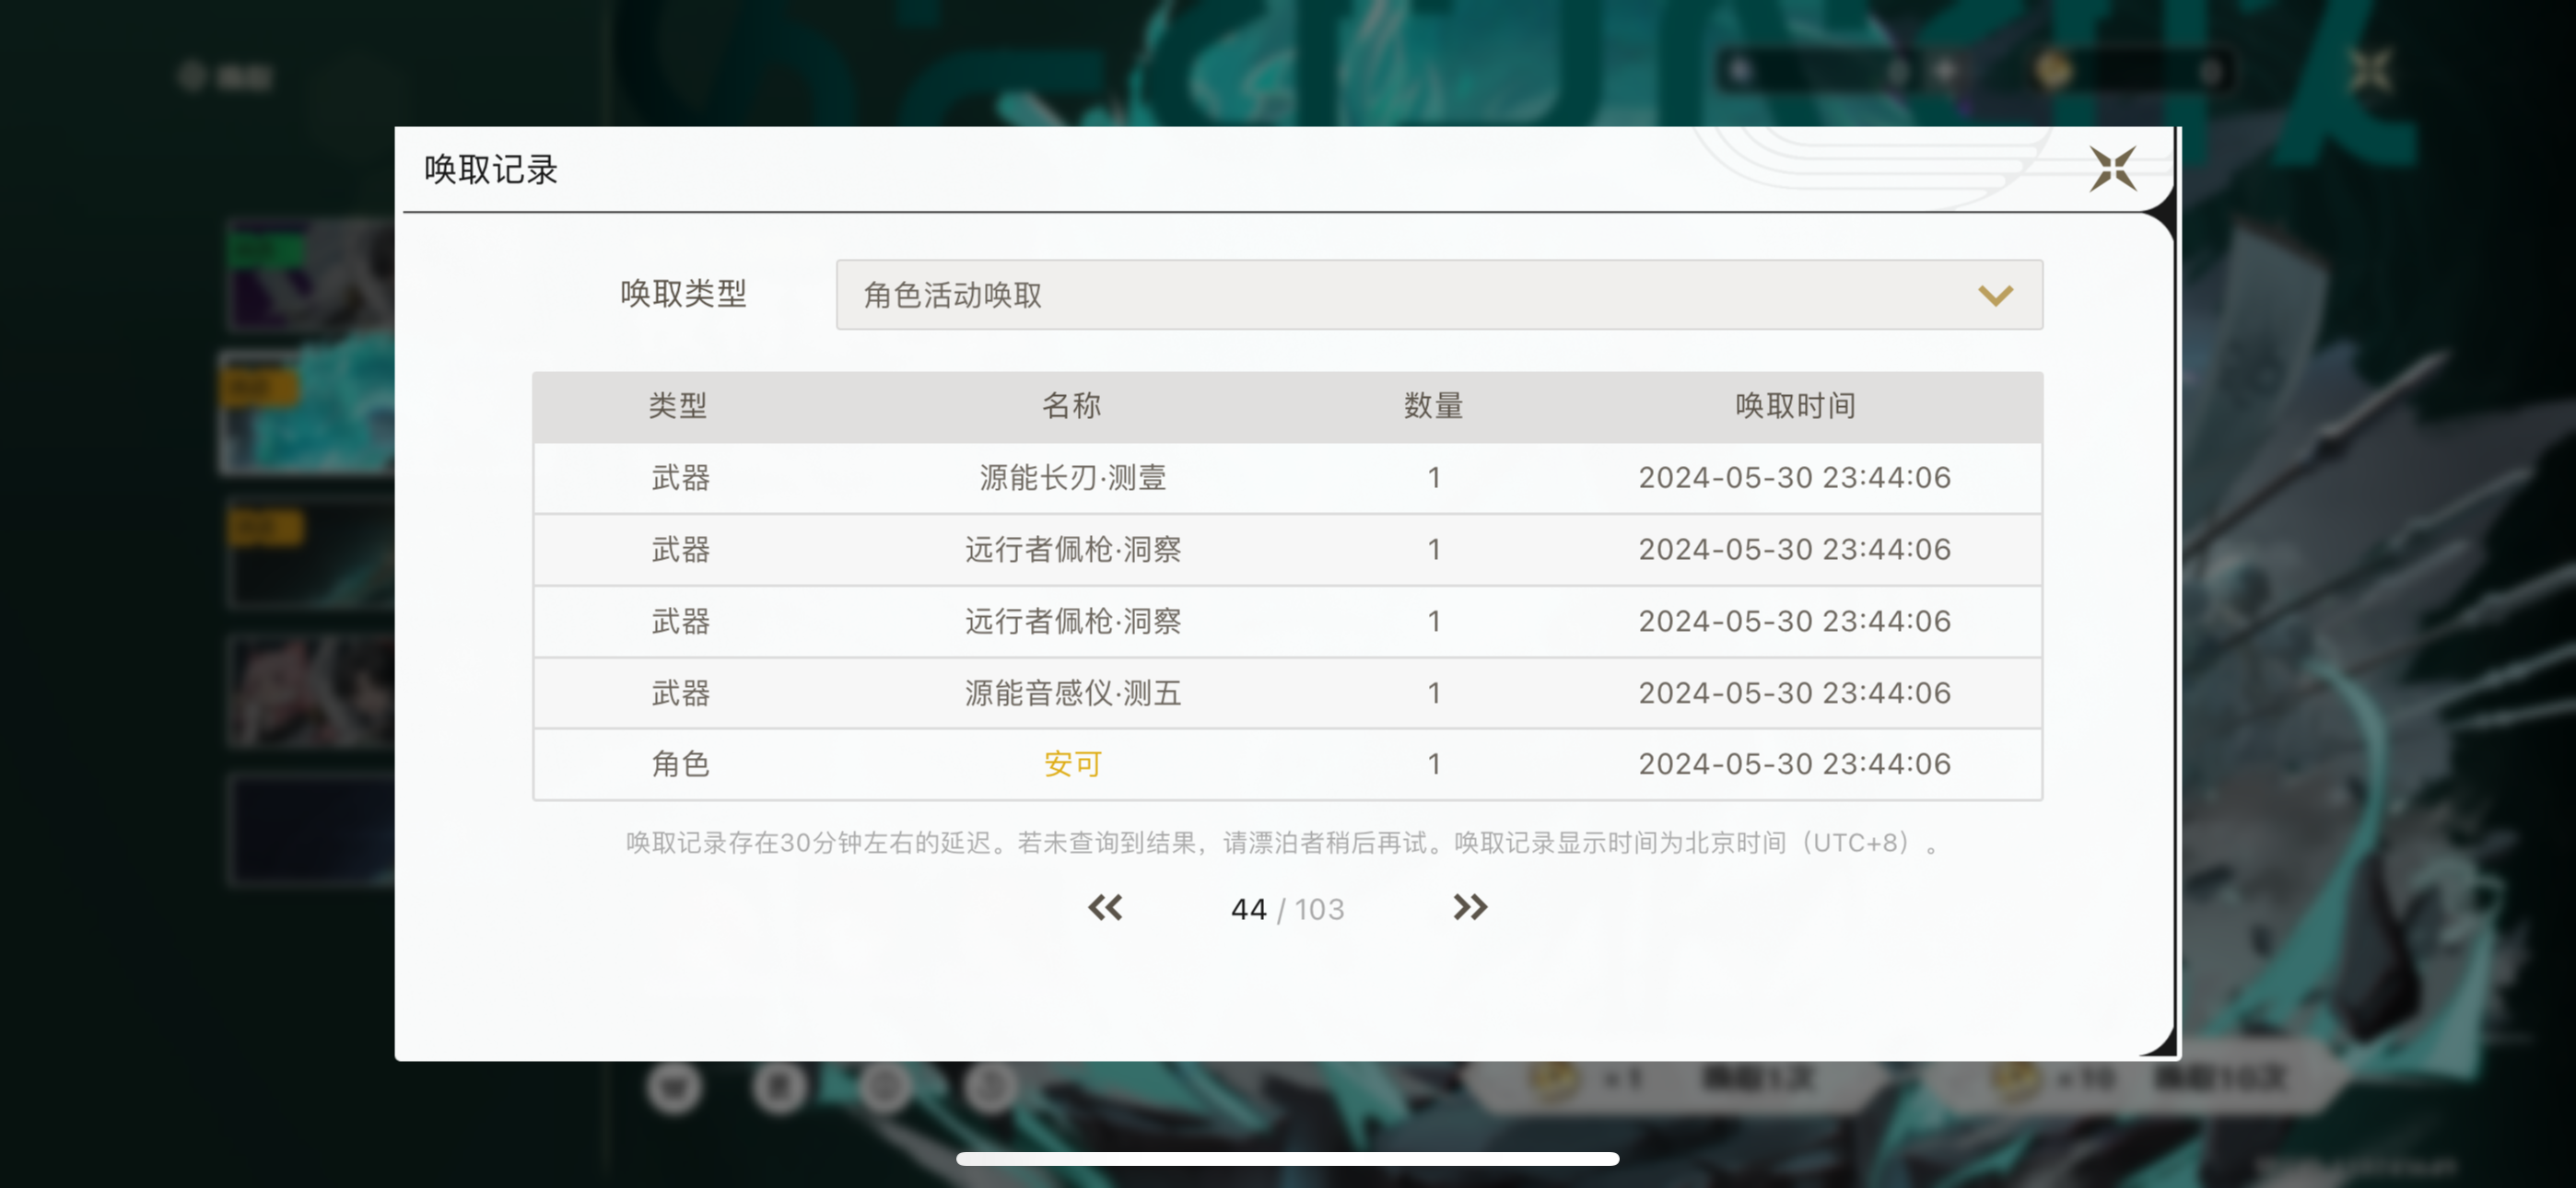Image resolution: width=2576 pixels, height=1188 pixels.
Task: Tap the fourth circular icon below the dialog
Action: click(x=991, y=1086)
